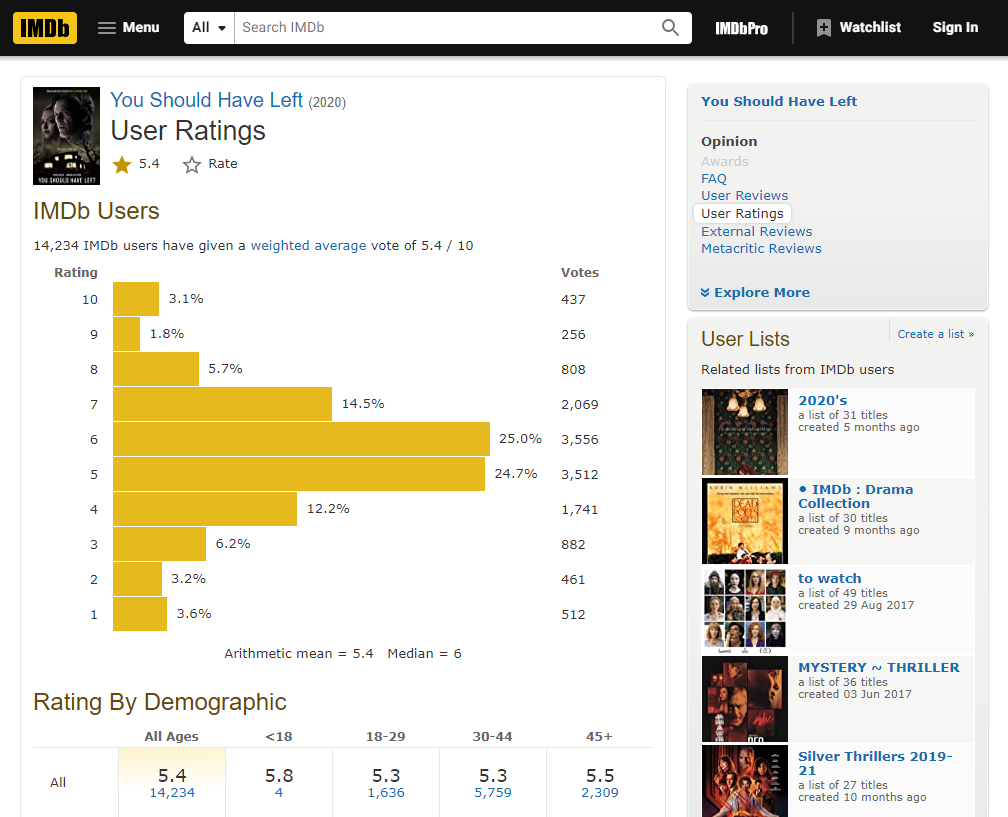The width and height of the screenshot is (1008, 817).
Task: Click the All row label in the demographic table
Action: coord(58,782)
